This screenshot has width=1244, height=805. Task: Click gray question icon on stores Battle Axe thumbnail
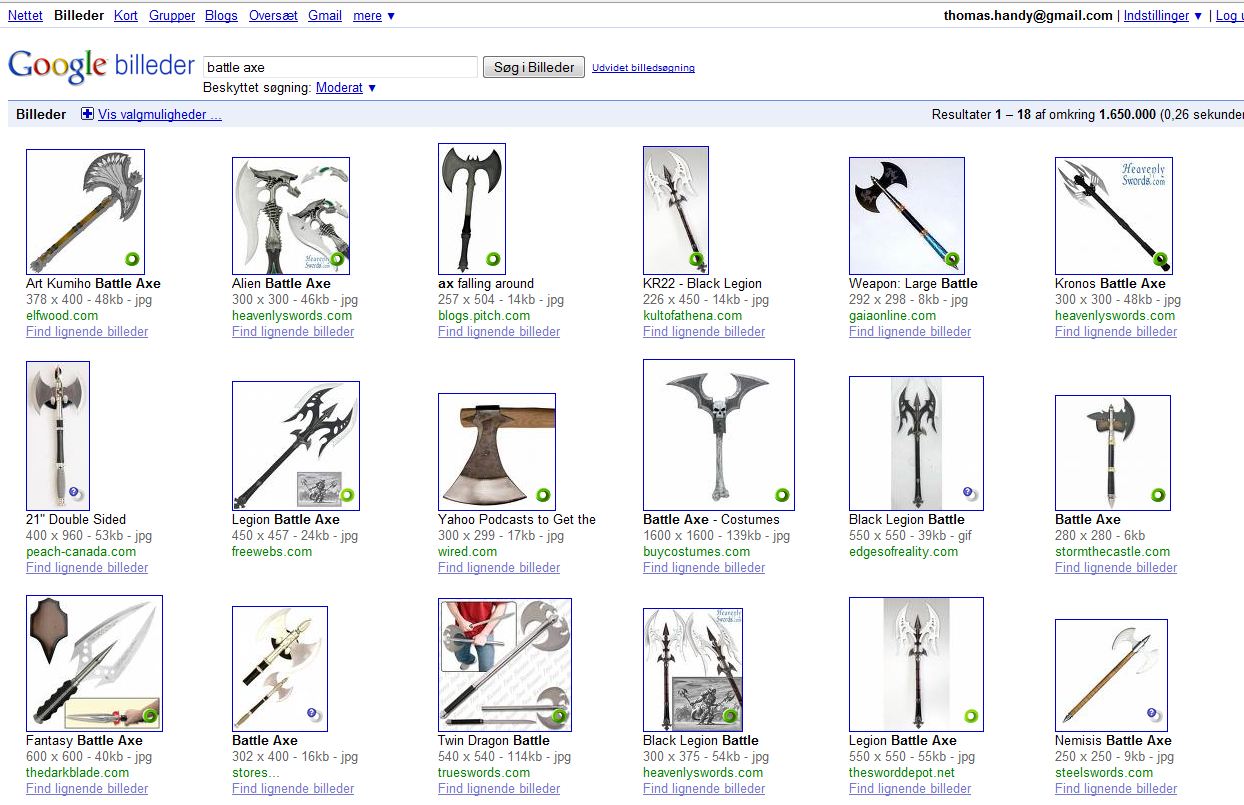(x=314, y=715)
